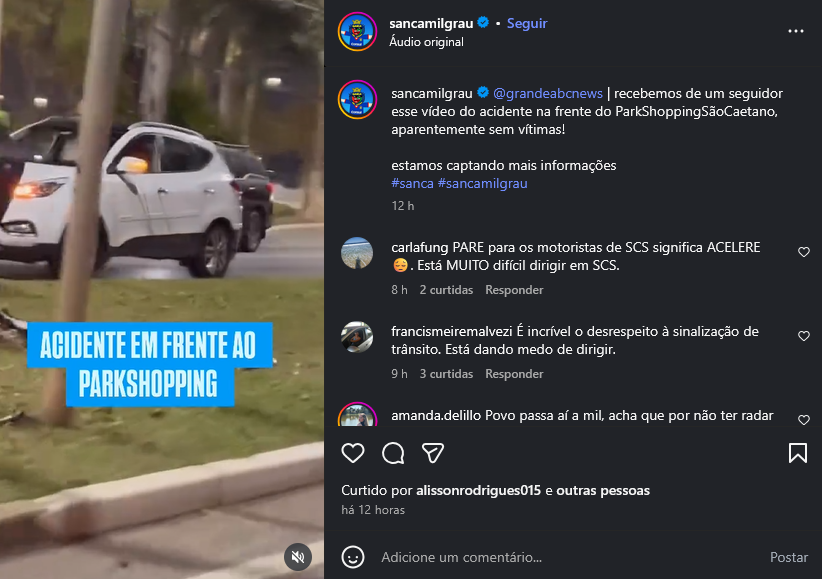822x579 pixels.
Task: Reply to carlafung's comment
Action: click(x=514, y=290)
